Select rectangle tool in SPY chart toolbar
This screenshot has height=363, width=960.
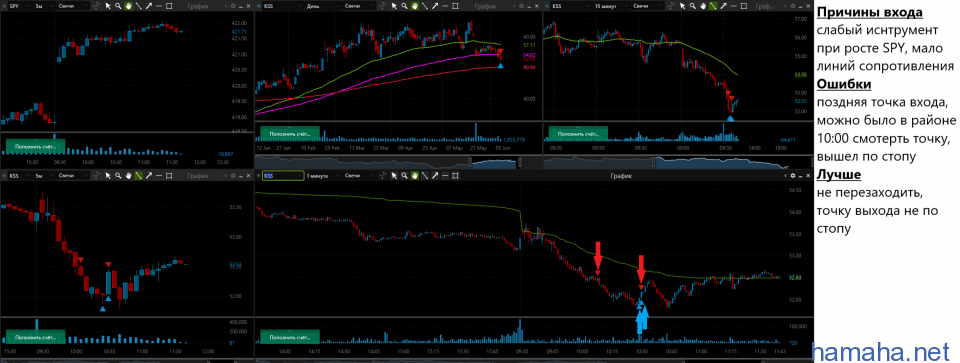(169, 6)
